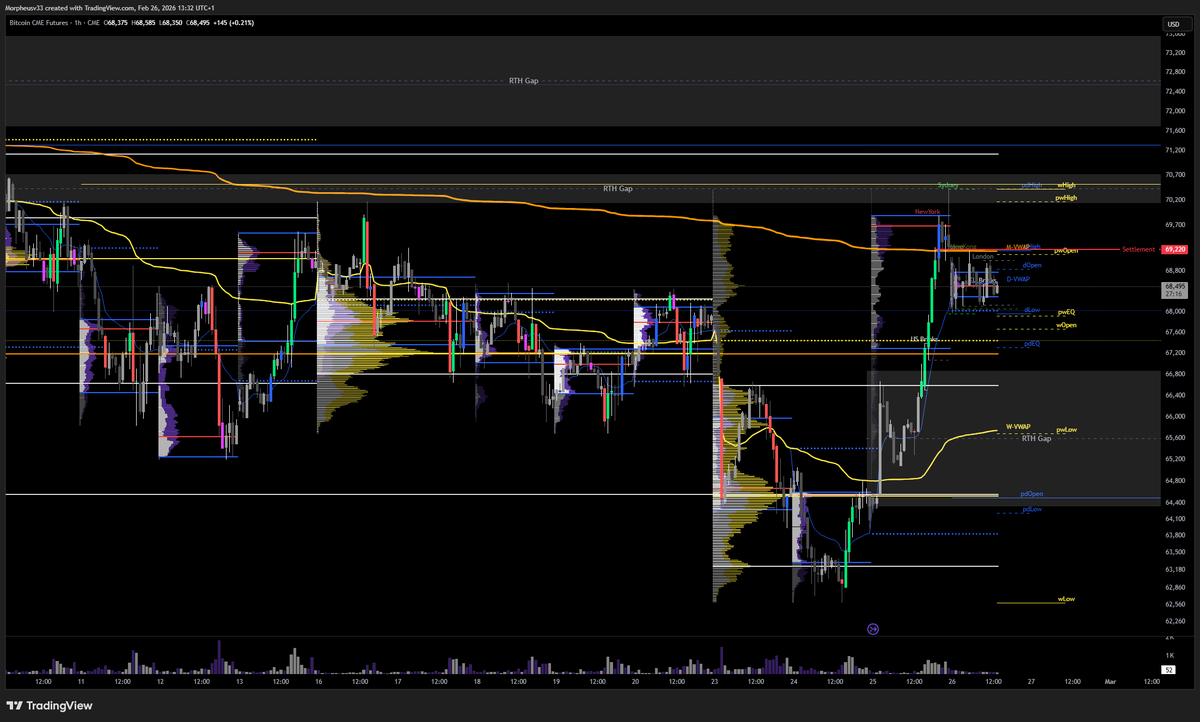Click the red Settlement line label
This screenshot has width=1200, height=722.
tap(1138, 249)
